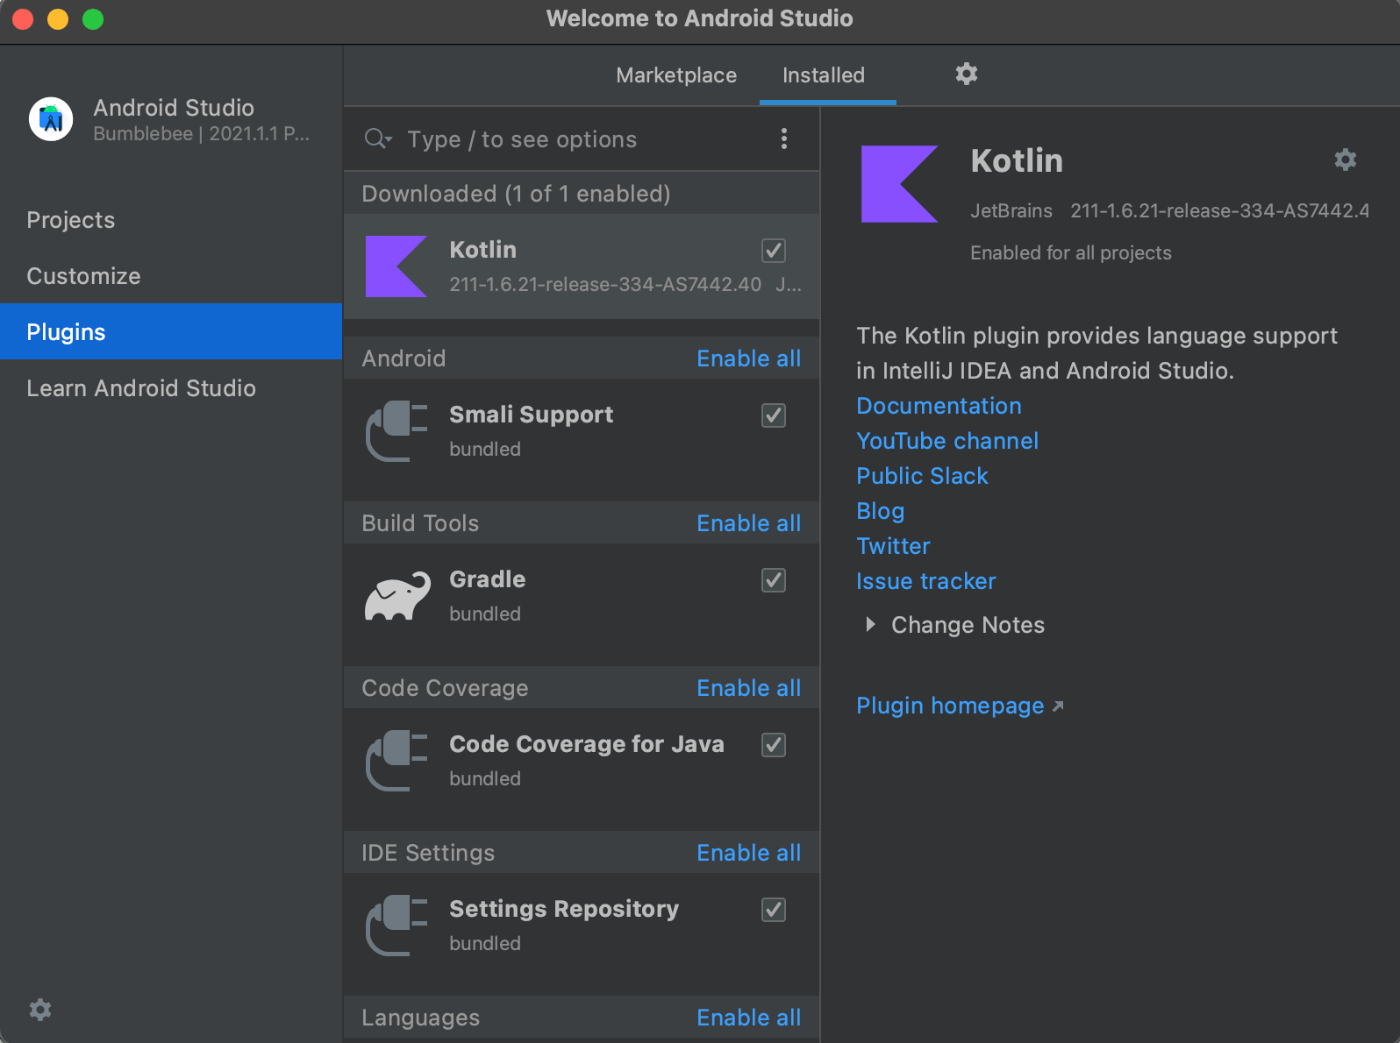Open the Customize section
1400x1043 pixels.
coord(171,276)
